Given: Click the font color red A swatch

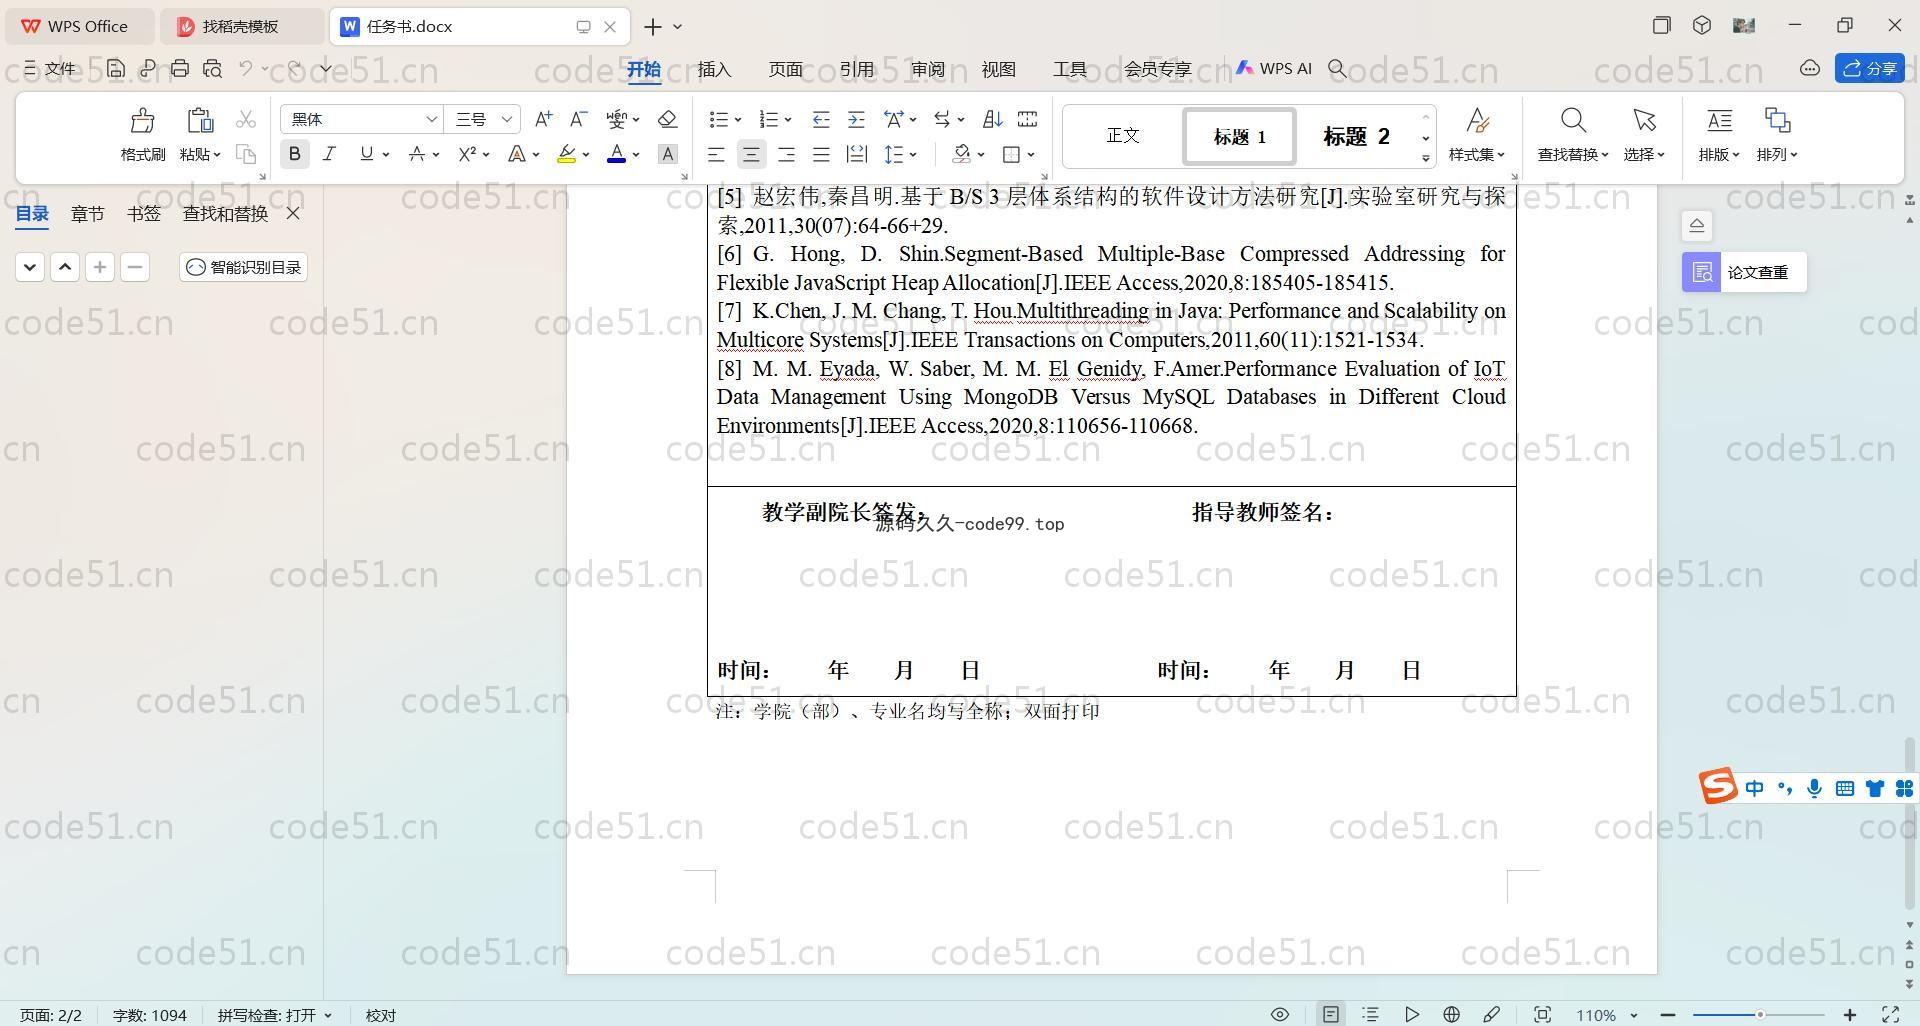Looking at the screenshot, I should click(x=616, y=154).
